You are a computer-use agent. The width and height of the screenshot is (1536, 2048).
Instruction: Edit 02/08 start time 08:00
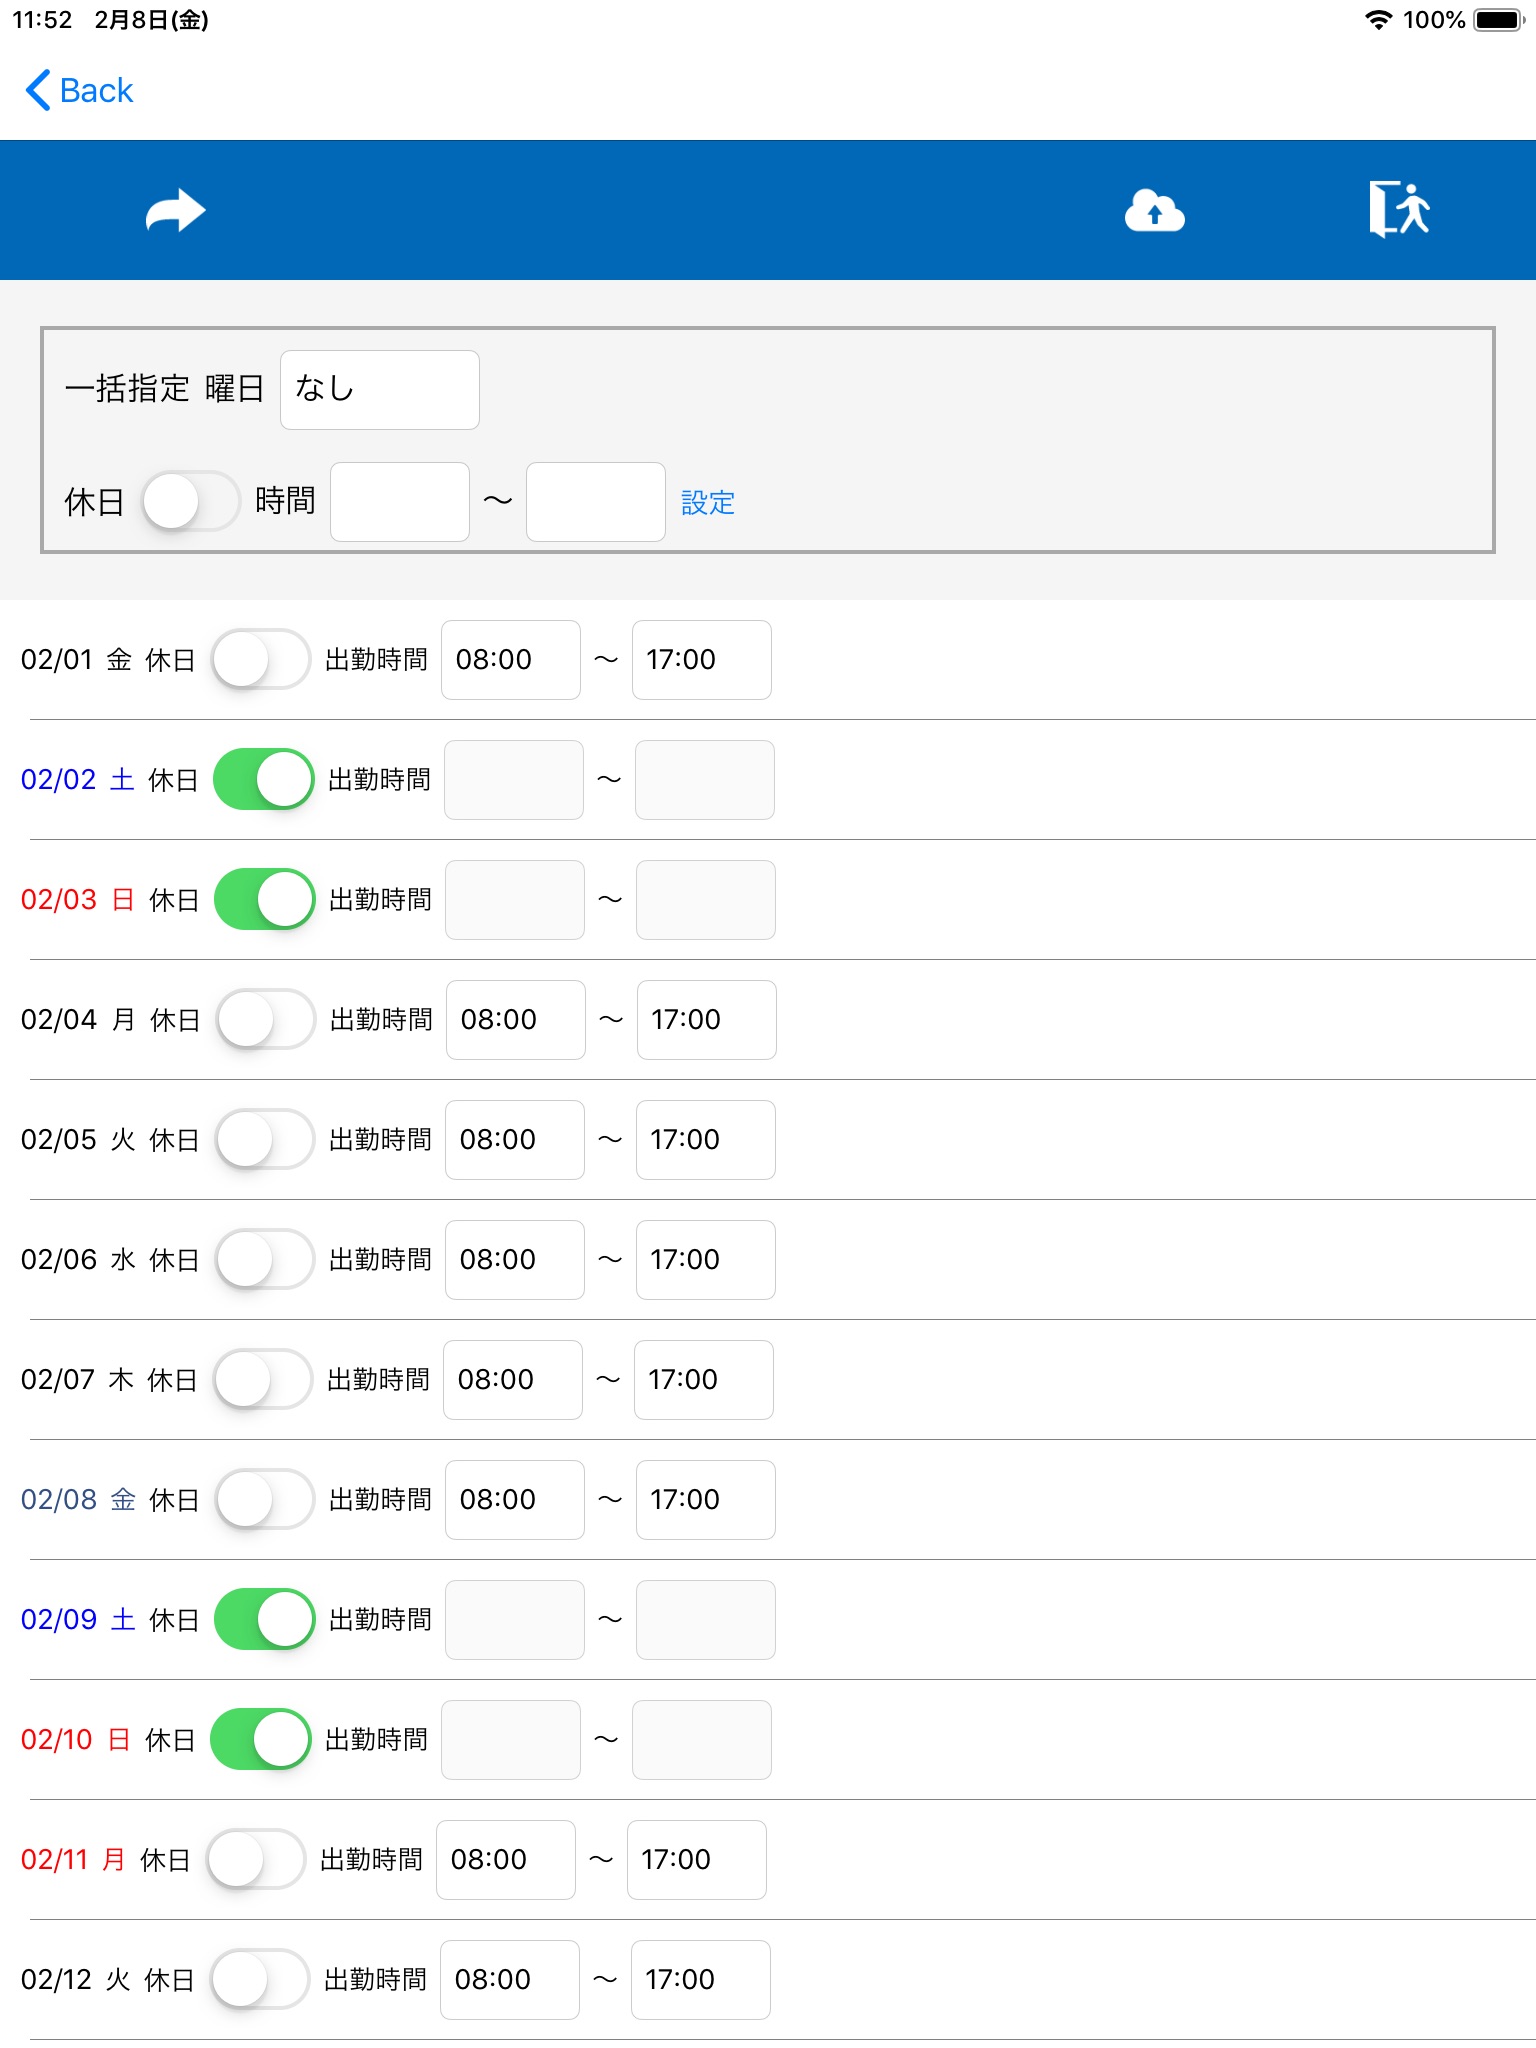[515, 1500]
